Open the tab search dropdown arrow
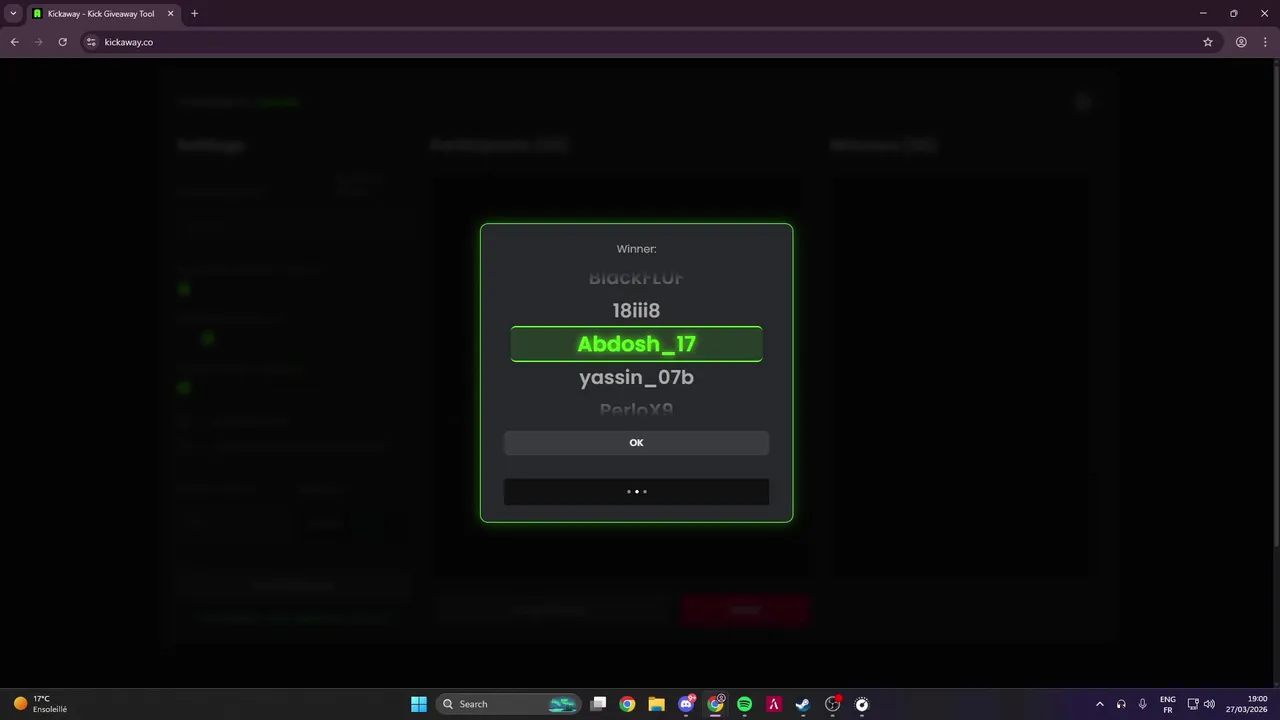Image resolution: width=1280 pixels, height=720 pixels. coord(13,14)
